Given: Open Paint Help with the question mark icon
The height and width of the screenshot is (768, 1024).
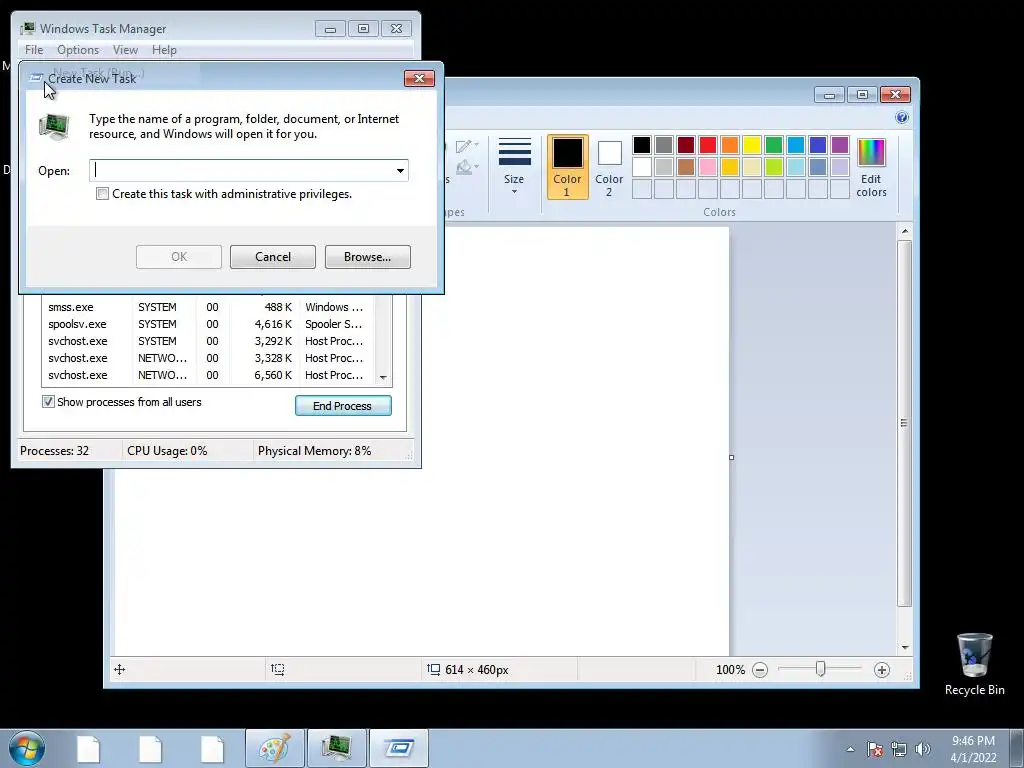Looking at the screenshot, I should [x=901, y=118].
